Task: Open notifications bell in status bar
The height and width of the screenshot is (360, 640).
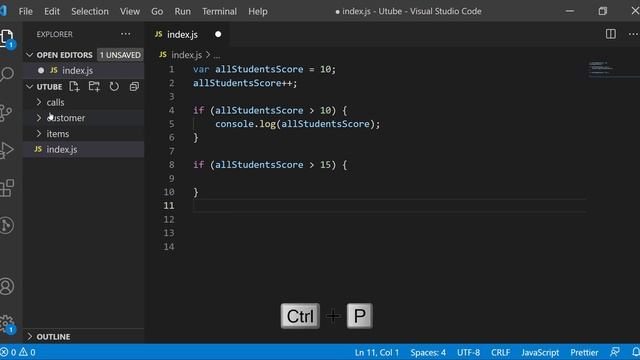Action: point(636,352)
